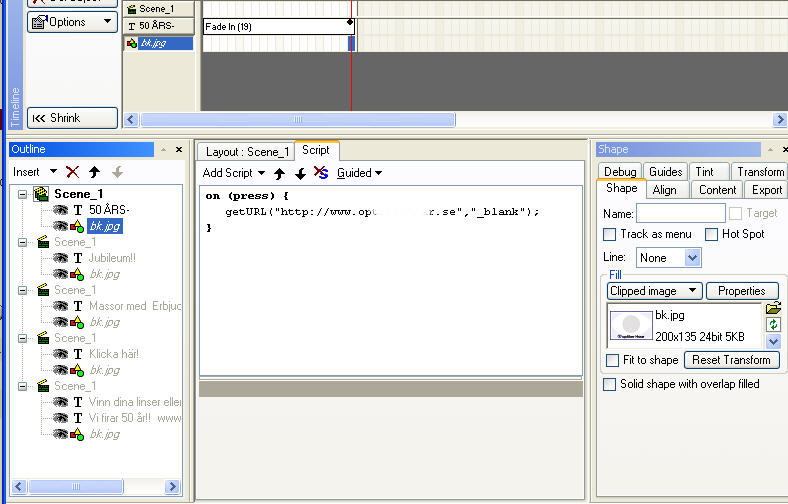Collapse the scene containing Jubileum!!
Screen dimensions: 788x504
pos(23,242)
